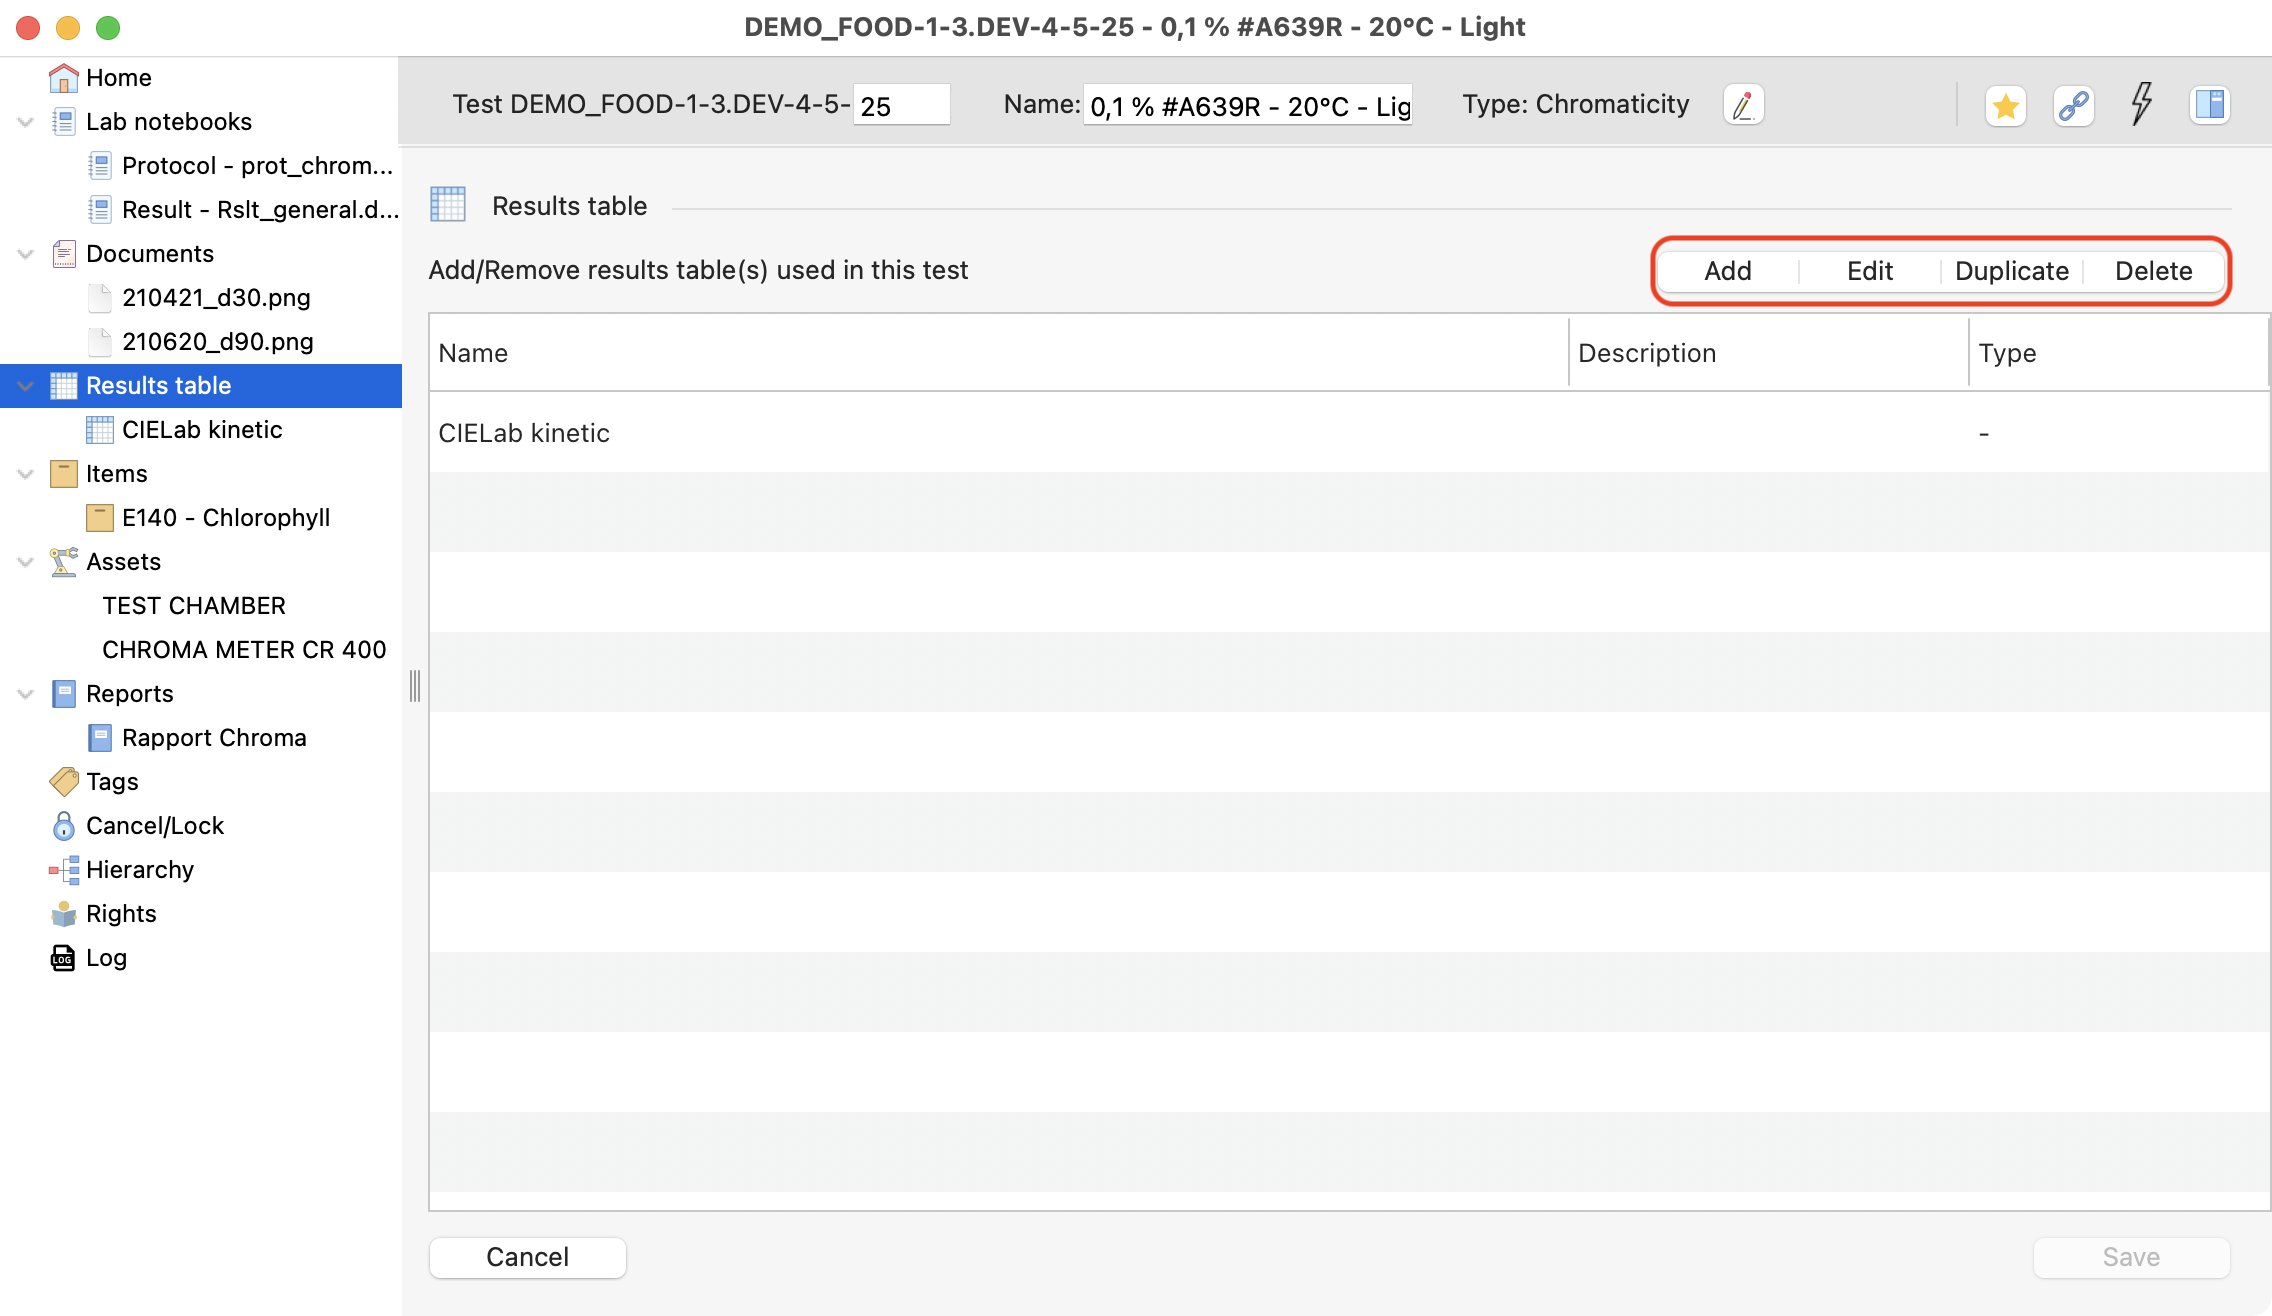
Task: Click the Tags label icon
Action: (63, 781)
